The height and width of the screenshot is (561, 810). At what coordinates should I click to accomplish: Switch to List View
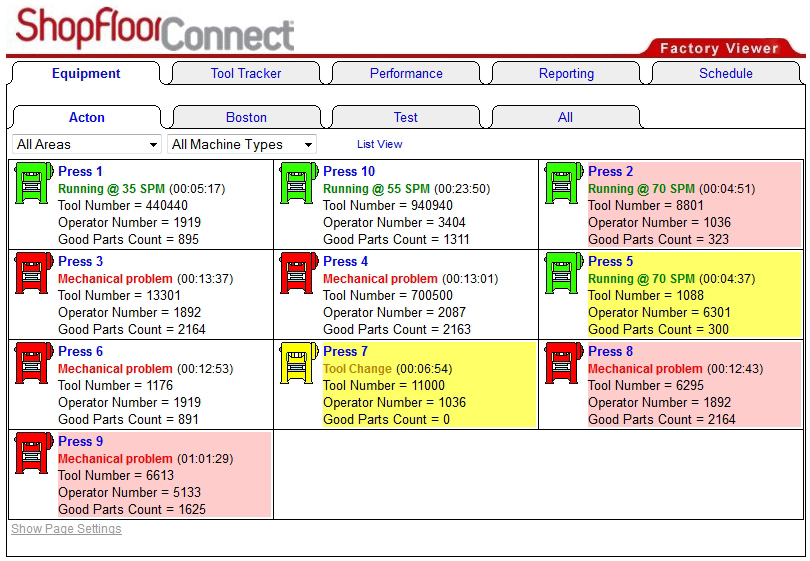[x=380, y=144]
